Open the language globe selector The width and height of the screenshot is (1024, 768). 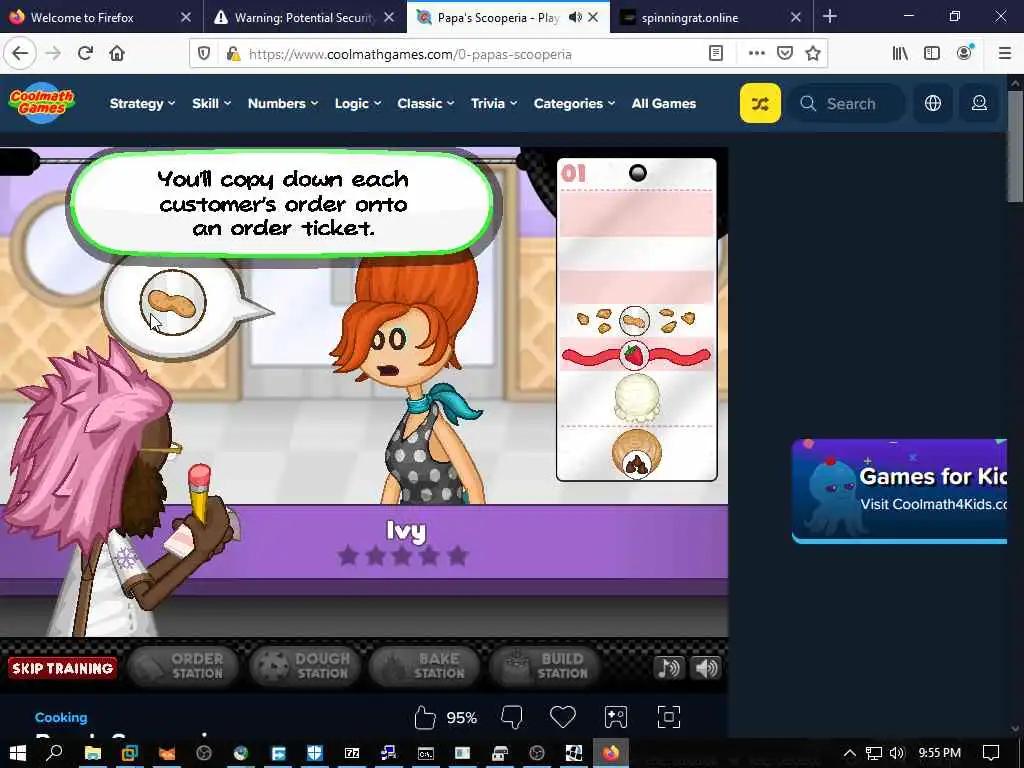point(933,103)
